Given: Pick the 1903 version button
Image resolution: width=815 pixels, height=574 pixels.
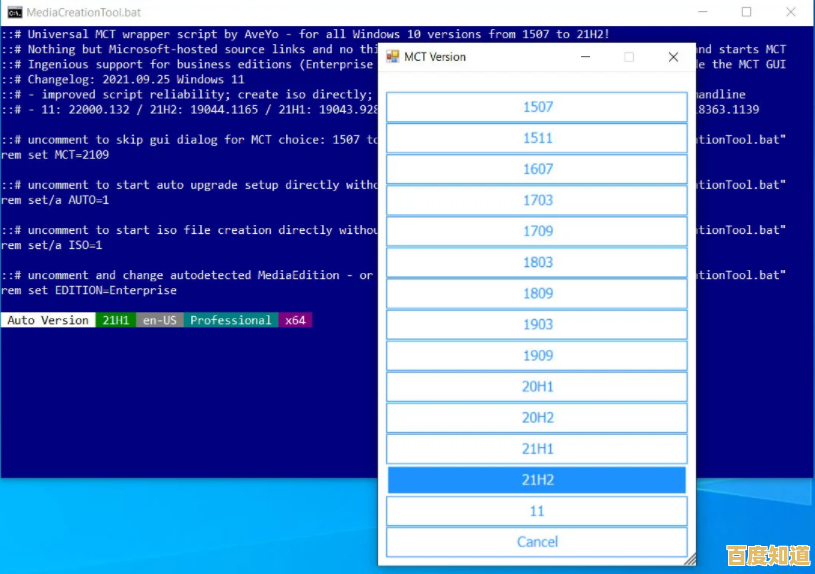Looking at the screenshot, I should 537,324.
